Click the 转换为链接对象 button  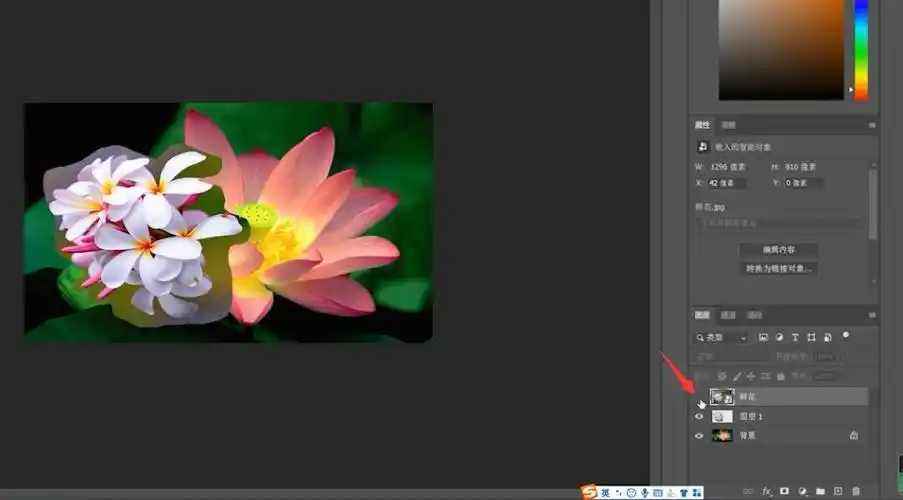[x=778, y=269]
